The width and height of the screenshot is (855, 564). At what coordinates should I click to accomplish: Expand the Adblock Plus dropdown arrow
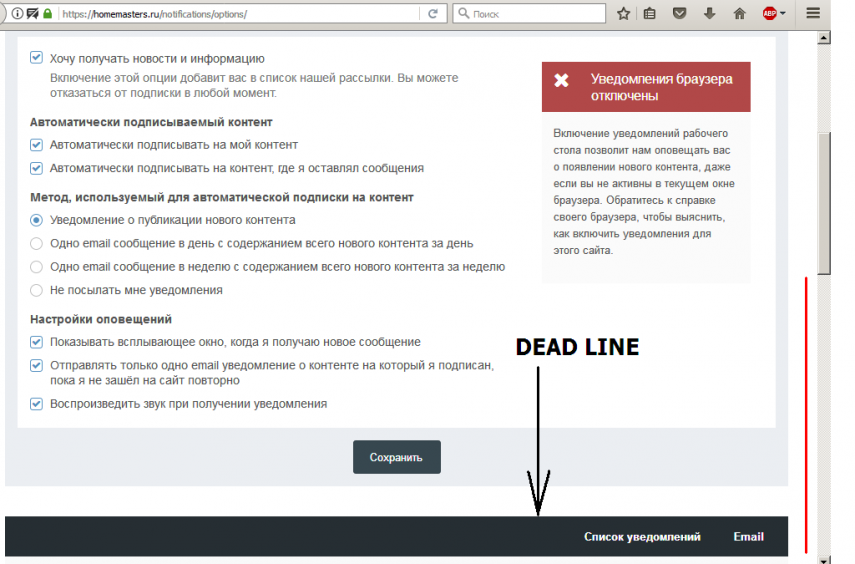pos(783,14)
